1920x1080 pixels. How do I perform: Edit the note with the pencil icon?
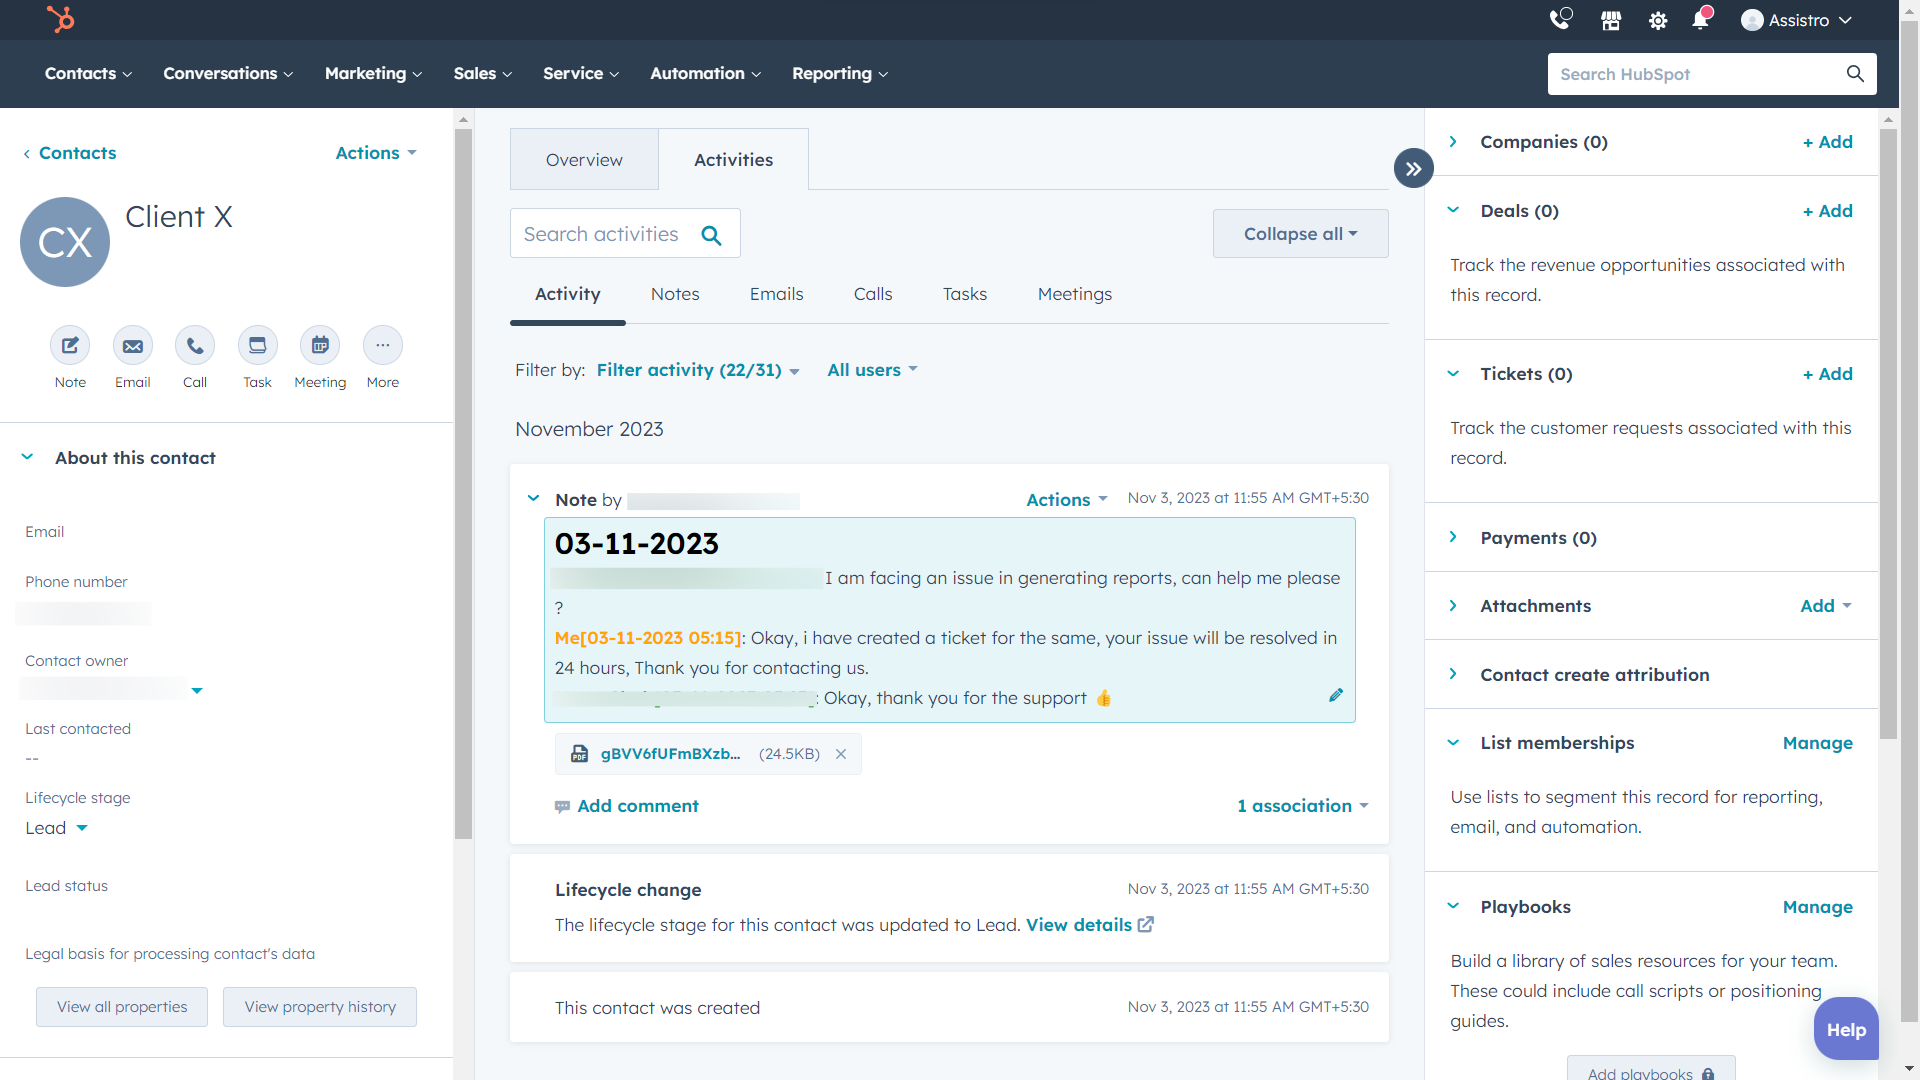pos(1336,695)
